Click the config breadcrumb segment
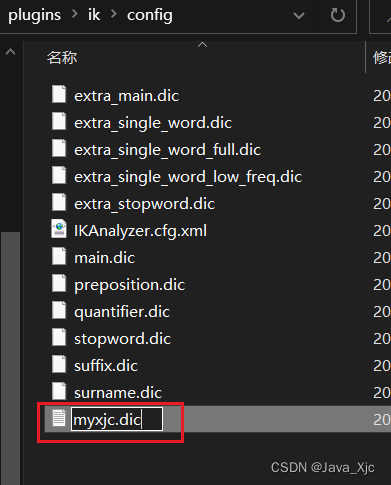 [150, 15]
